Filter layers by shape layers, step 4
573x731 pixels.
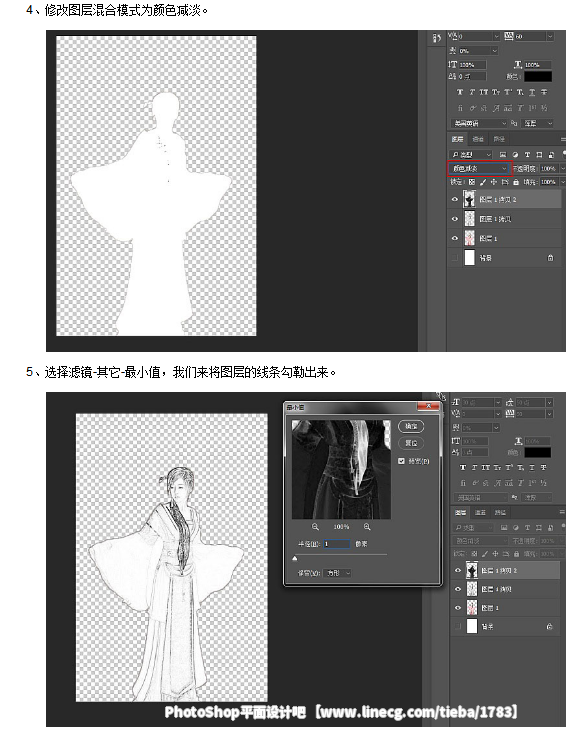(x=539, y=155)
